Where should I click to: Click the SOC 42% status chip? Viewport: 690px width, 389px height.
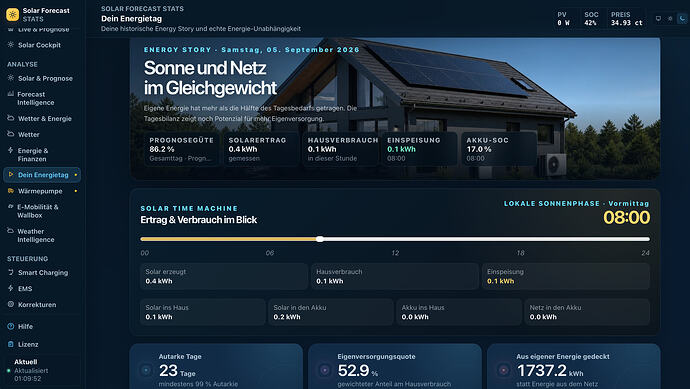click(592, 18)
